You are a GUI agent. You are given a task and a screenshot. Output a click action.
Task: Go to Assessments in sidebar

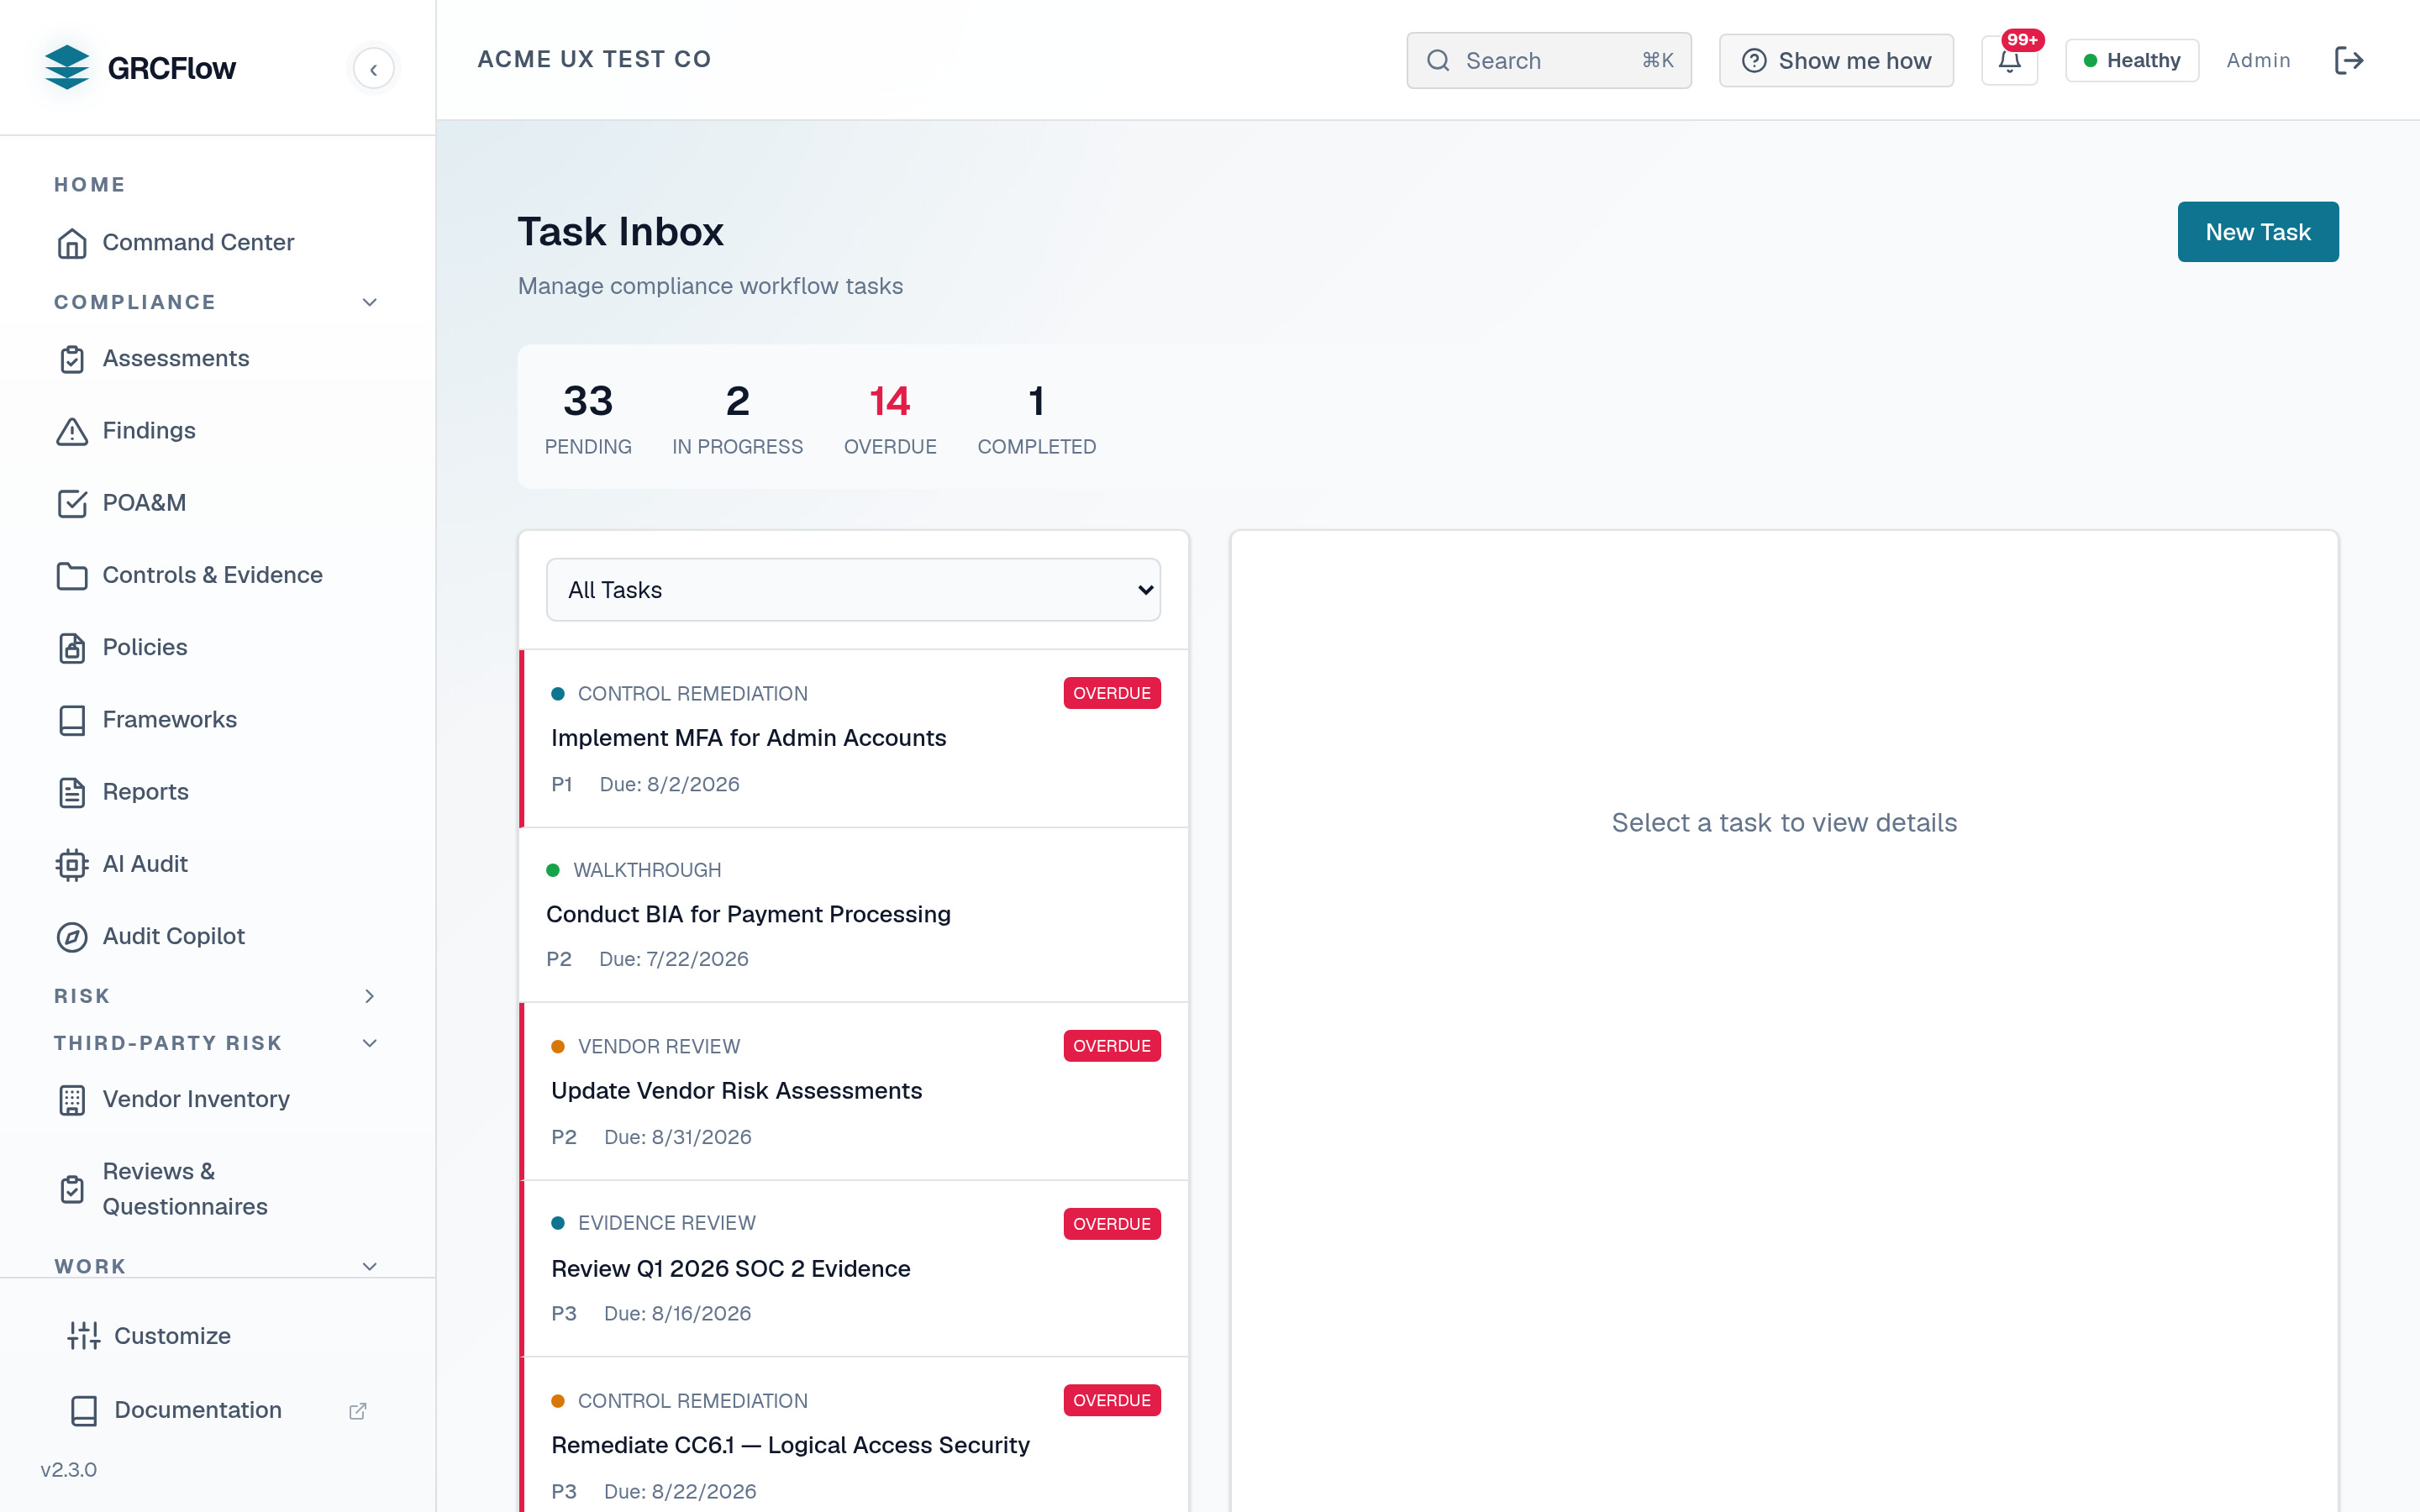pos(217,359)
